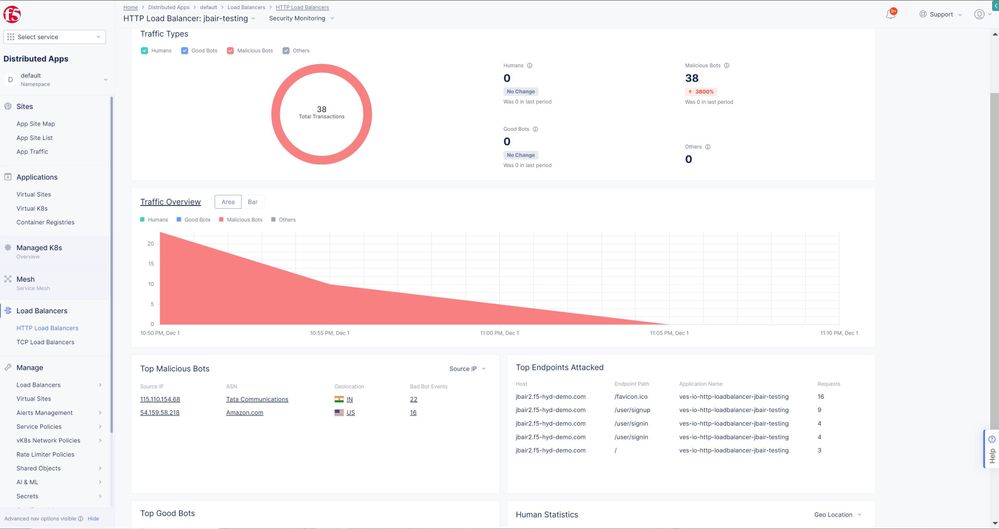Click the Managed K8s sidebar icon
This screenshot has height=529, width=999.
(x=9, y=247)
